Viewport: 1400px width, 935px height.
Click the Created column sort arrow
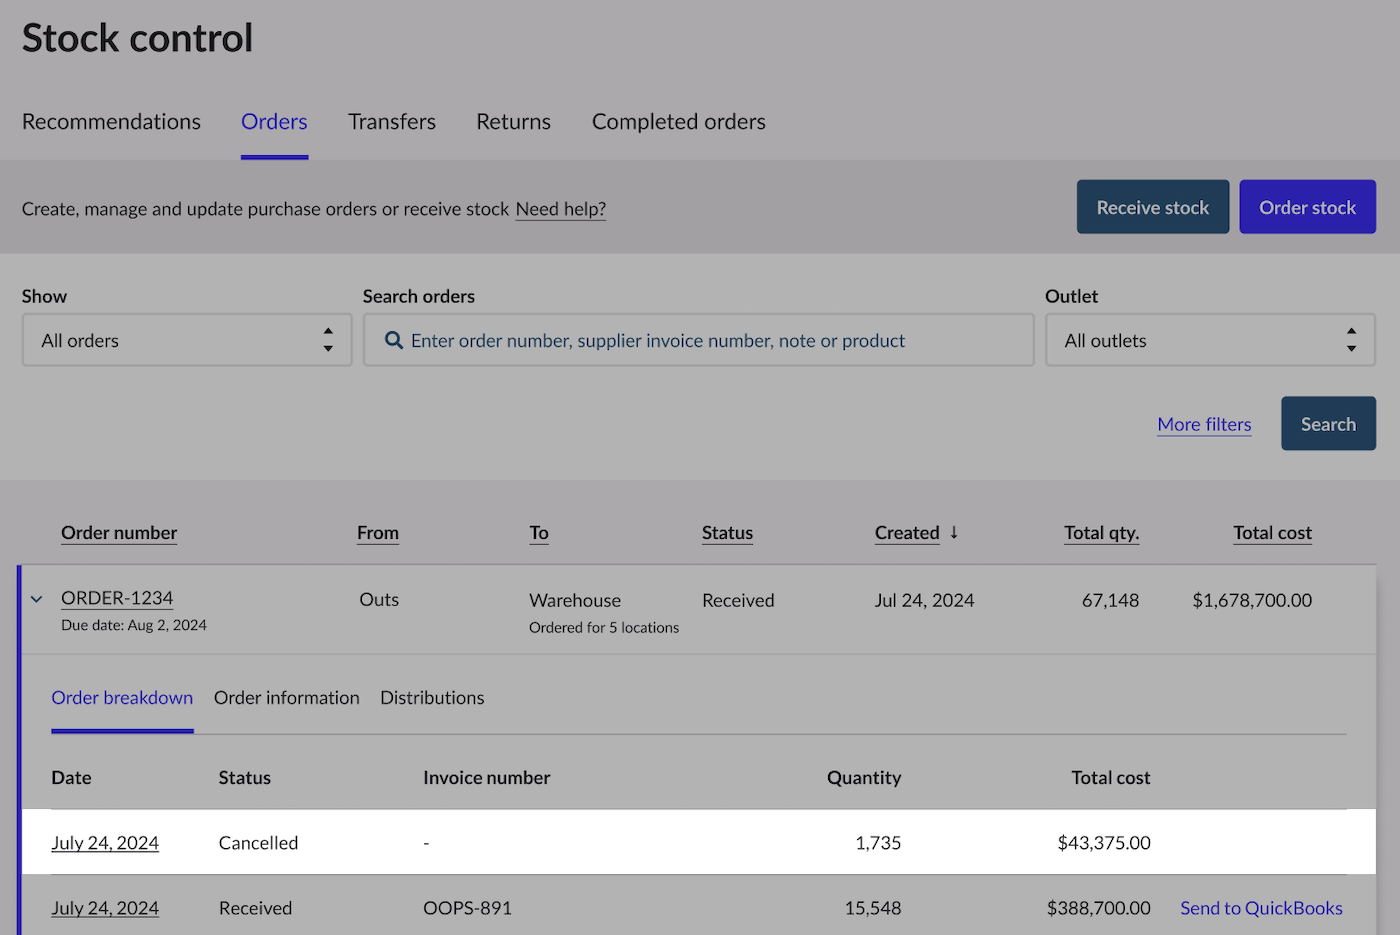tap(954, 533)
